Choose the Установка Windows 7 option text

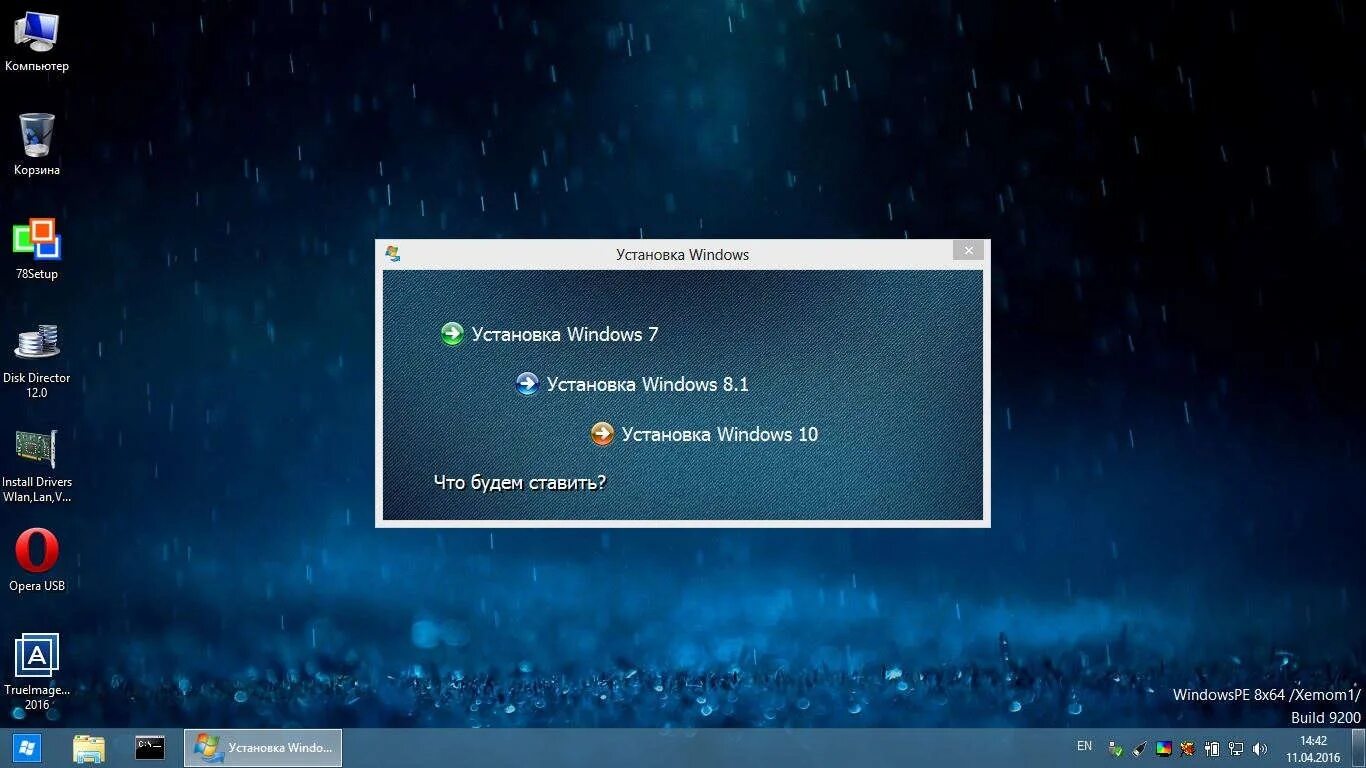click(x=565, y=334)
